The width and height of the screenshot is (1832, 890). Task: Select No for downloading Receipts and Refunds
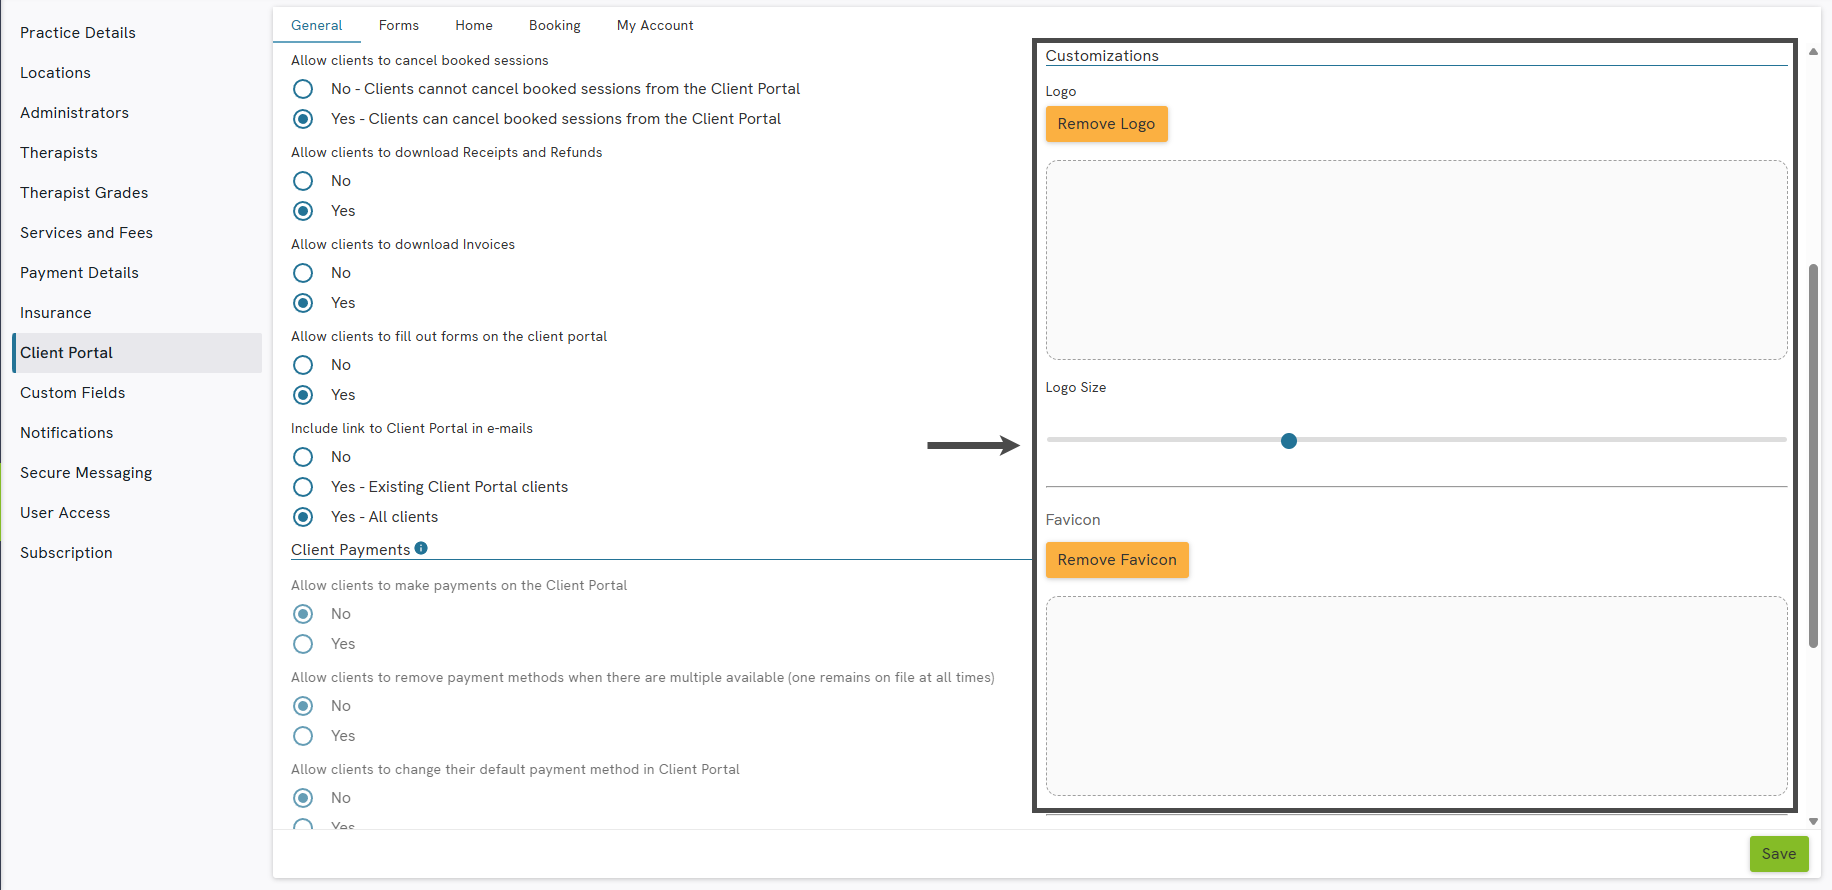(x=303, y=181)
